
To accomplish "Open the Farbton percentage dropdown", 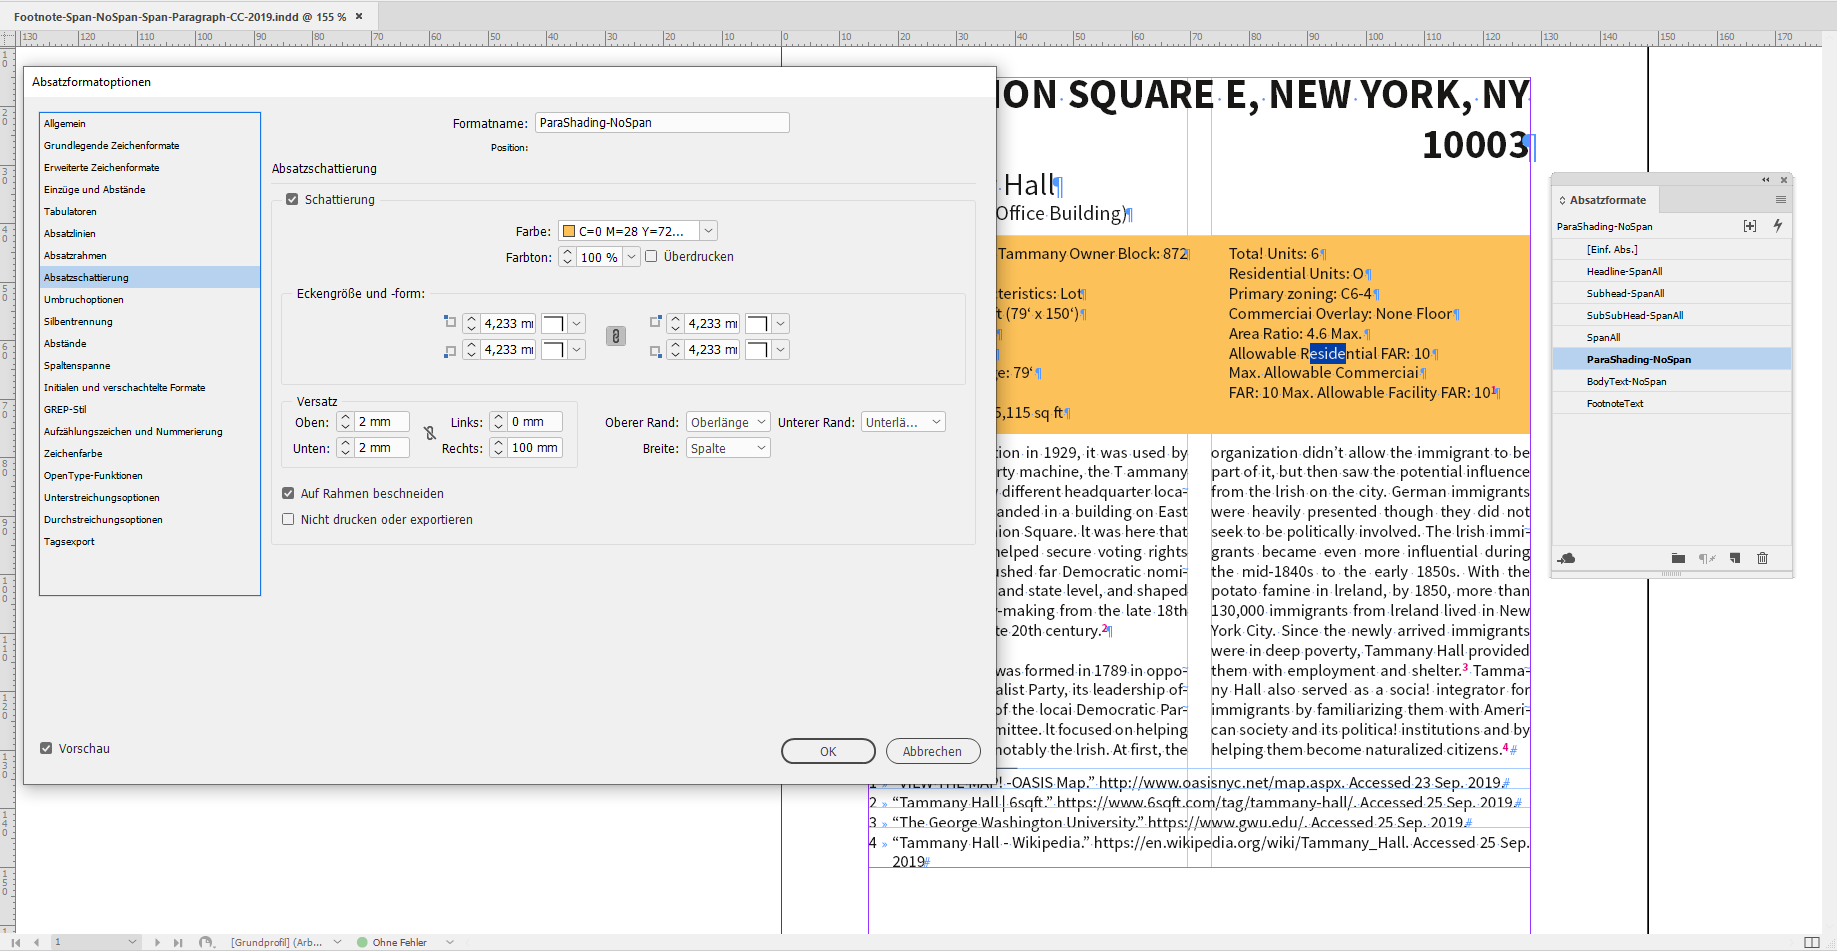I will [x=631, y=256].
